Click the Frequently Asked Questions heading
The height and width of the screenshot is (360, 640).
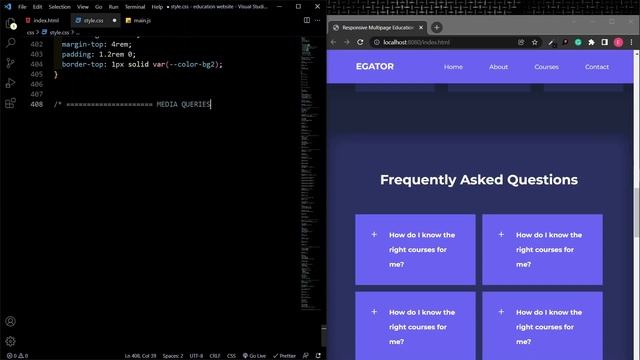[479, 180]
